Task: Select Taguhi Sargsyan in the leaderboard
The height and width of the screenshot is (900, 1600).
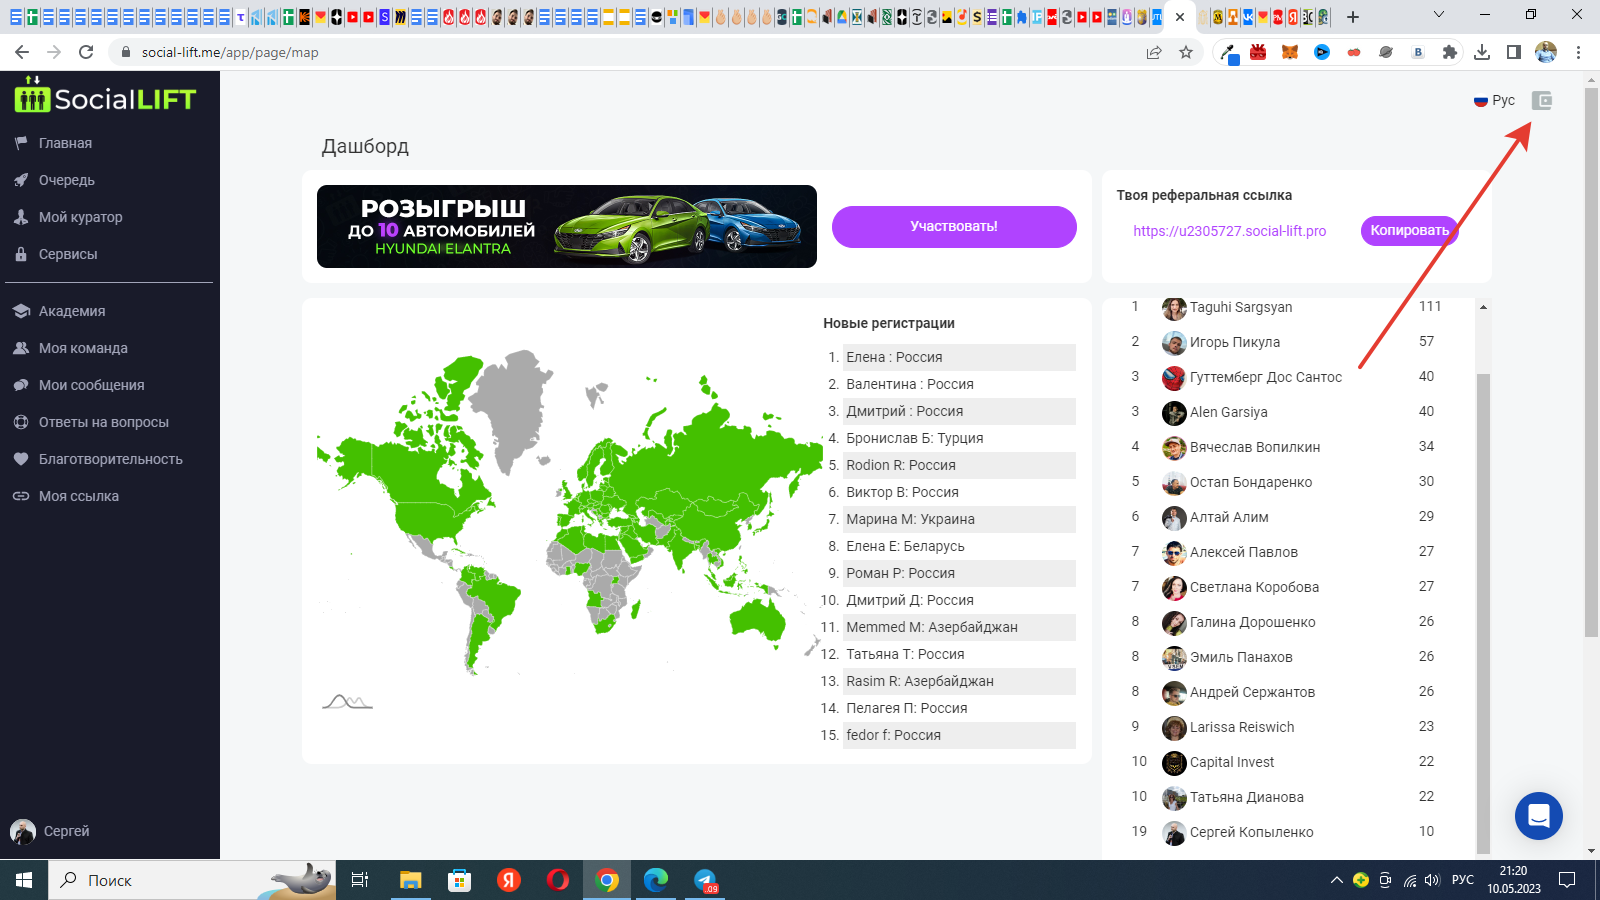Action: [x=1241, y=307]
